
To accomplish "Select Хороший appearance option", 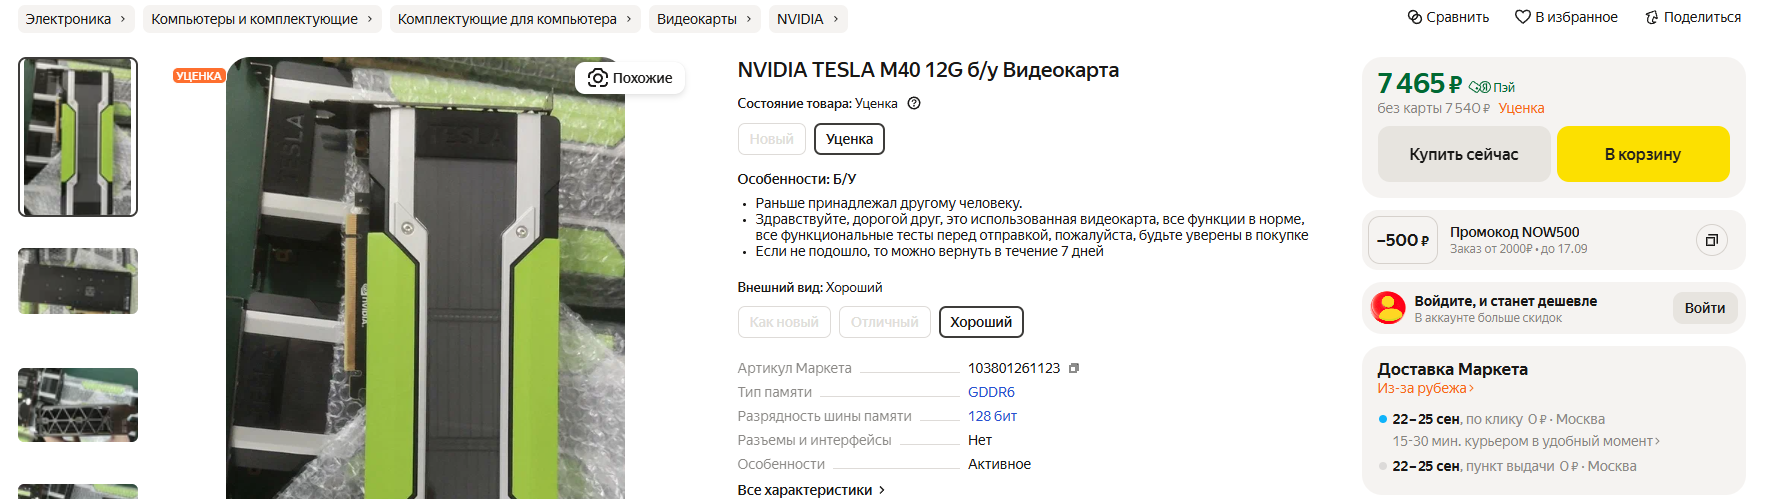I will tap(981, 322).
